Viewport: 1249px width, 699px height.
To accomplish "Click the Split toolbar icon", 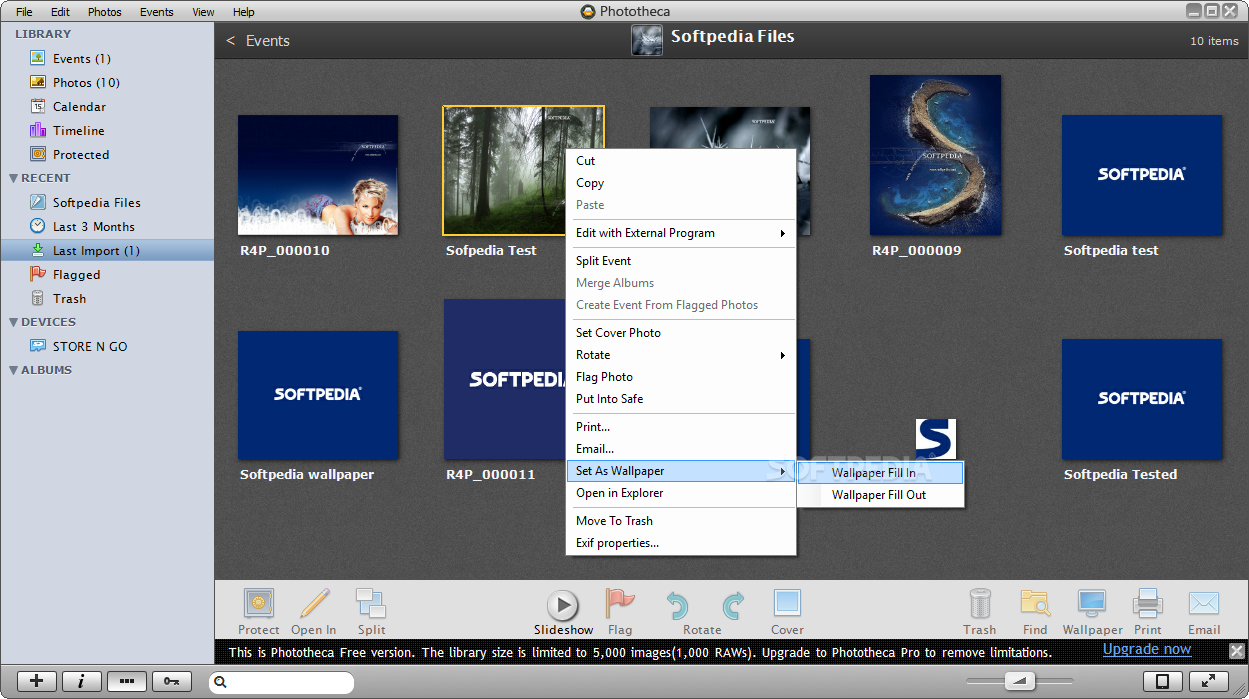I will (x=371, y=604).
